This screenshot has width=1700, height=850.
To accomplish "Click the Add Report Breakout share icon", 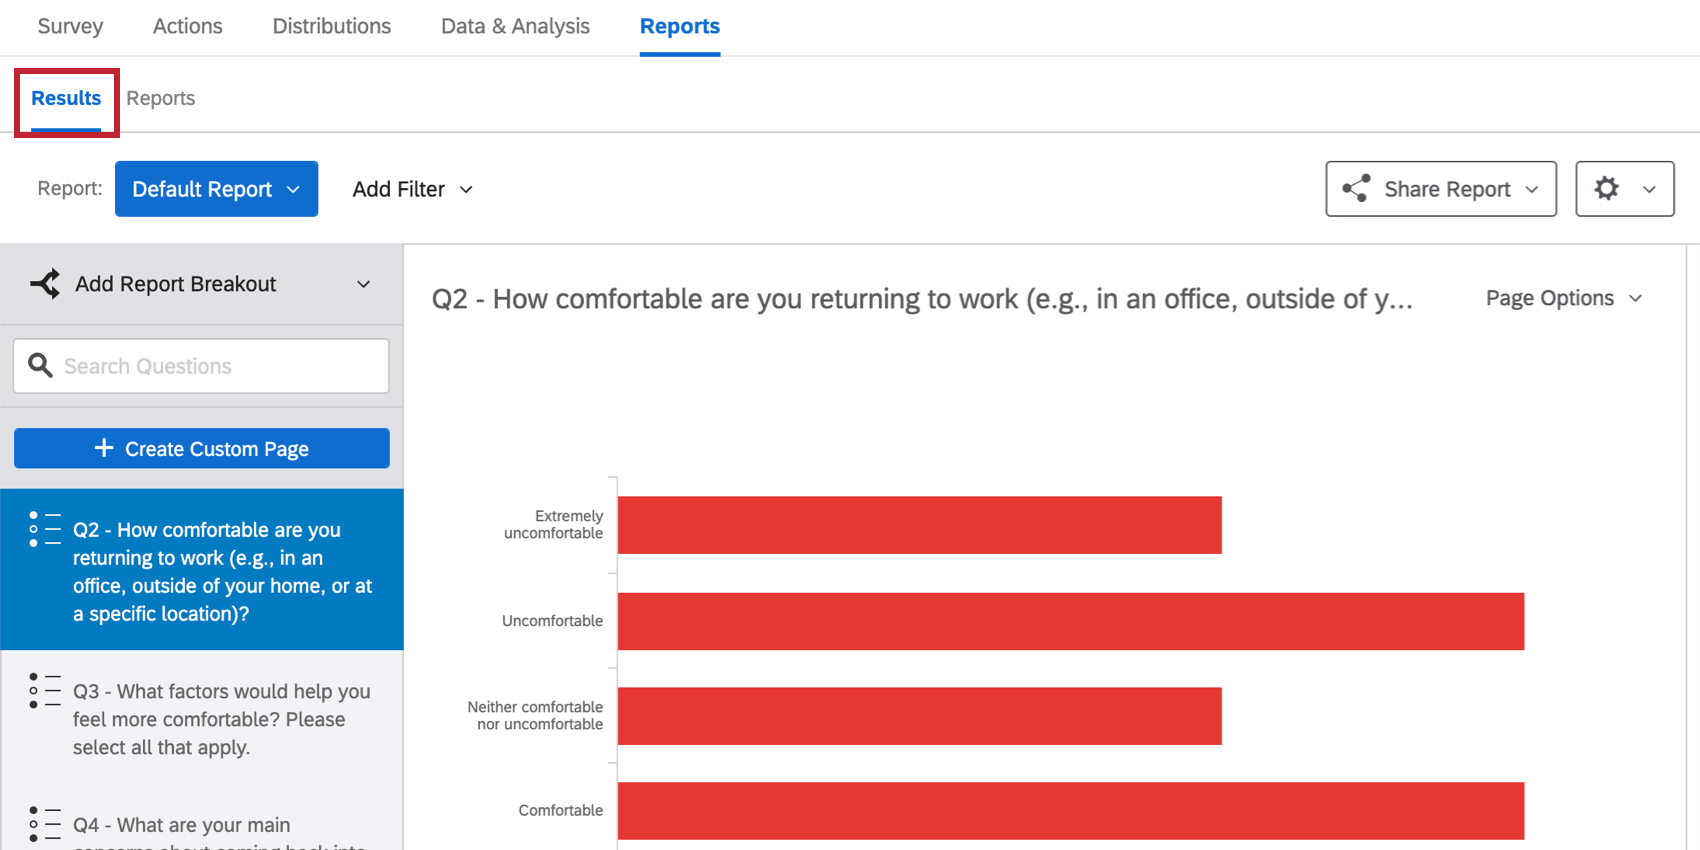I will click(45, 284).
